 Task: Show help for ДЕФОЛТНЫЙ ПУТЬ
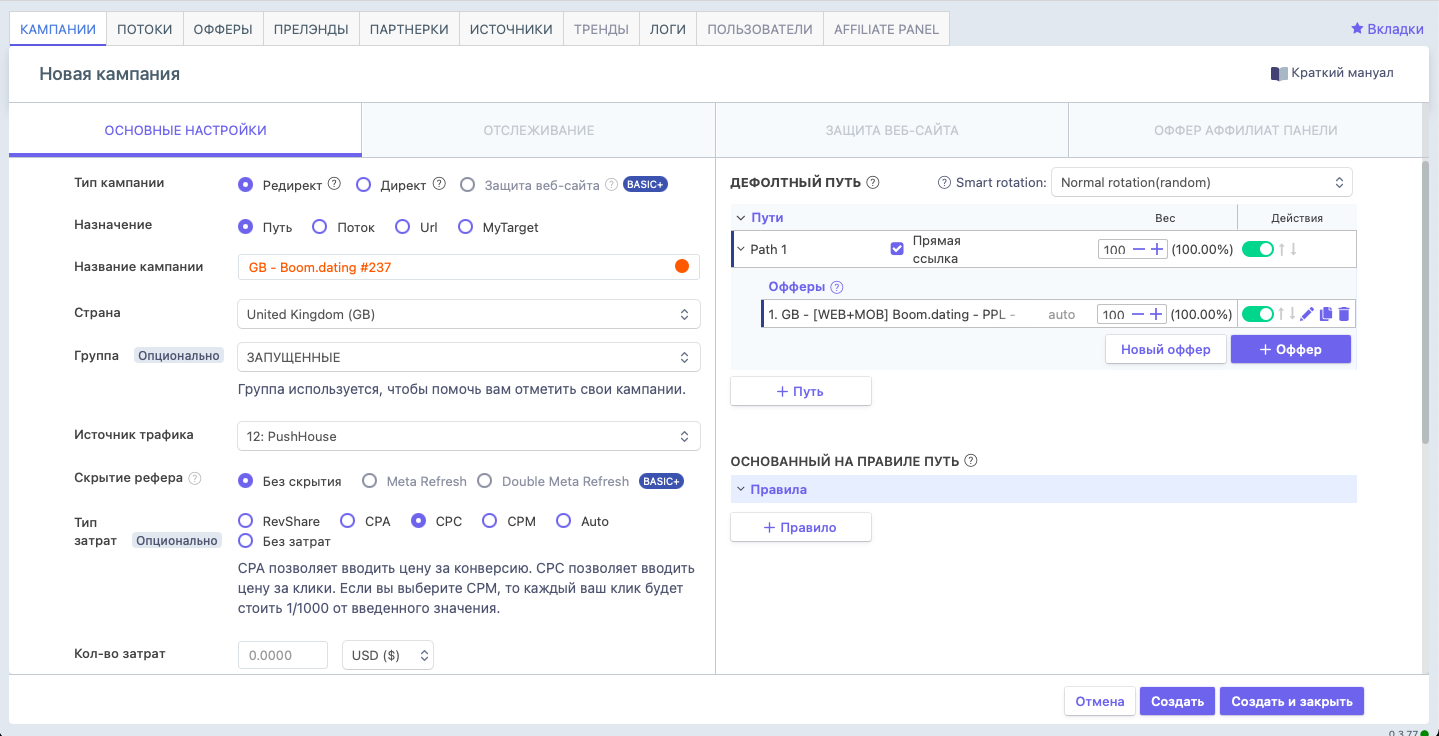coord(873,182)
